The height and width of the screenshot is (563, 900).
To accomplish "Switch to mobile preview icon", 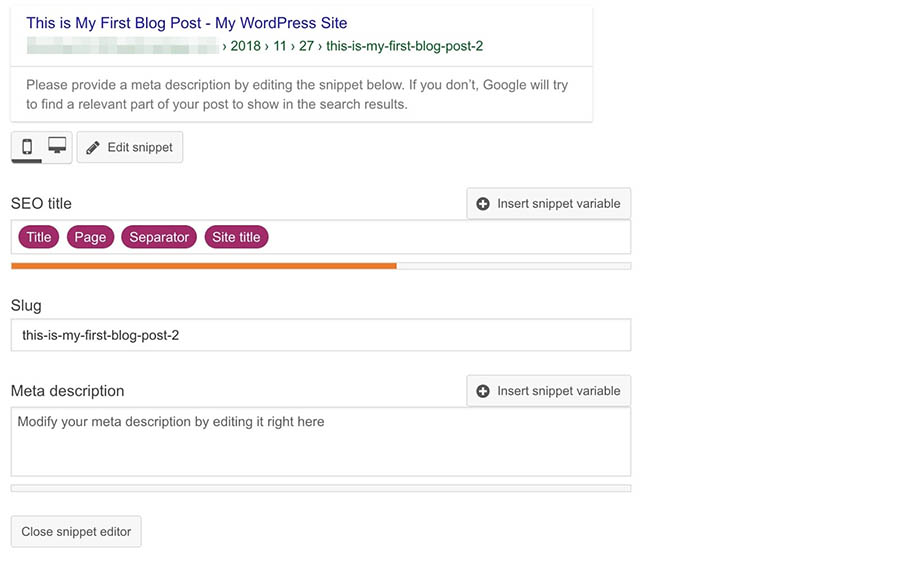I will (27, 147).
